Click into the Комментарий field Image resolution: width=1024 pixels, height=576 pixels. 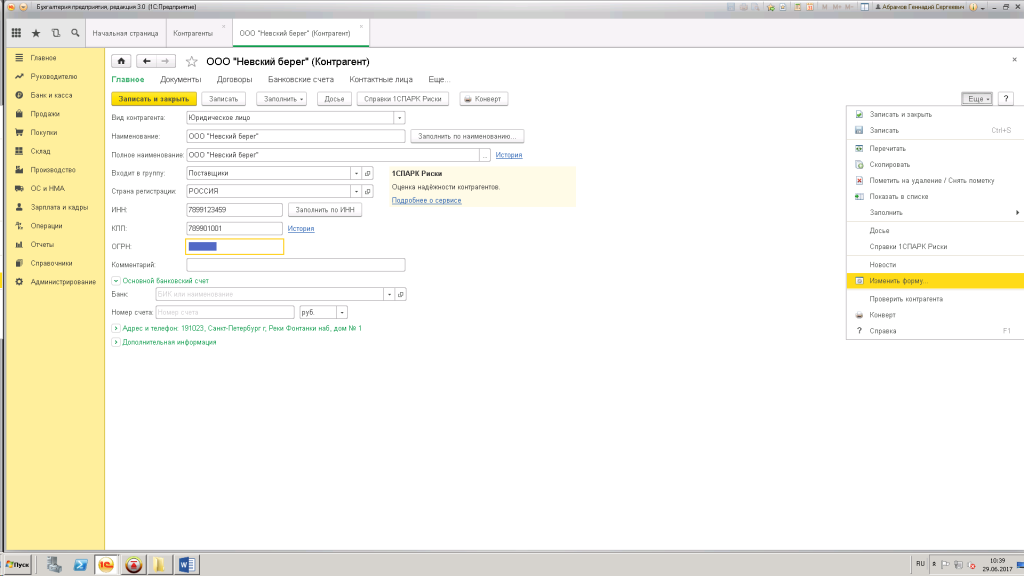(296, 265)
